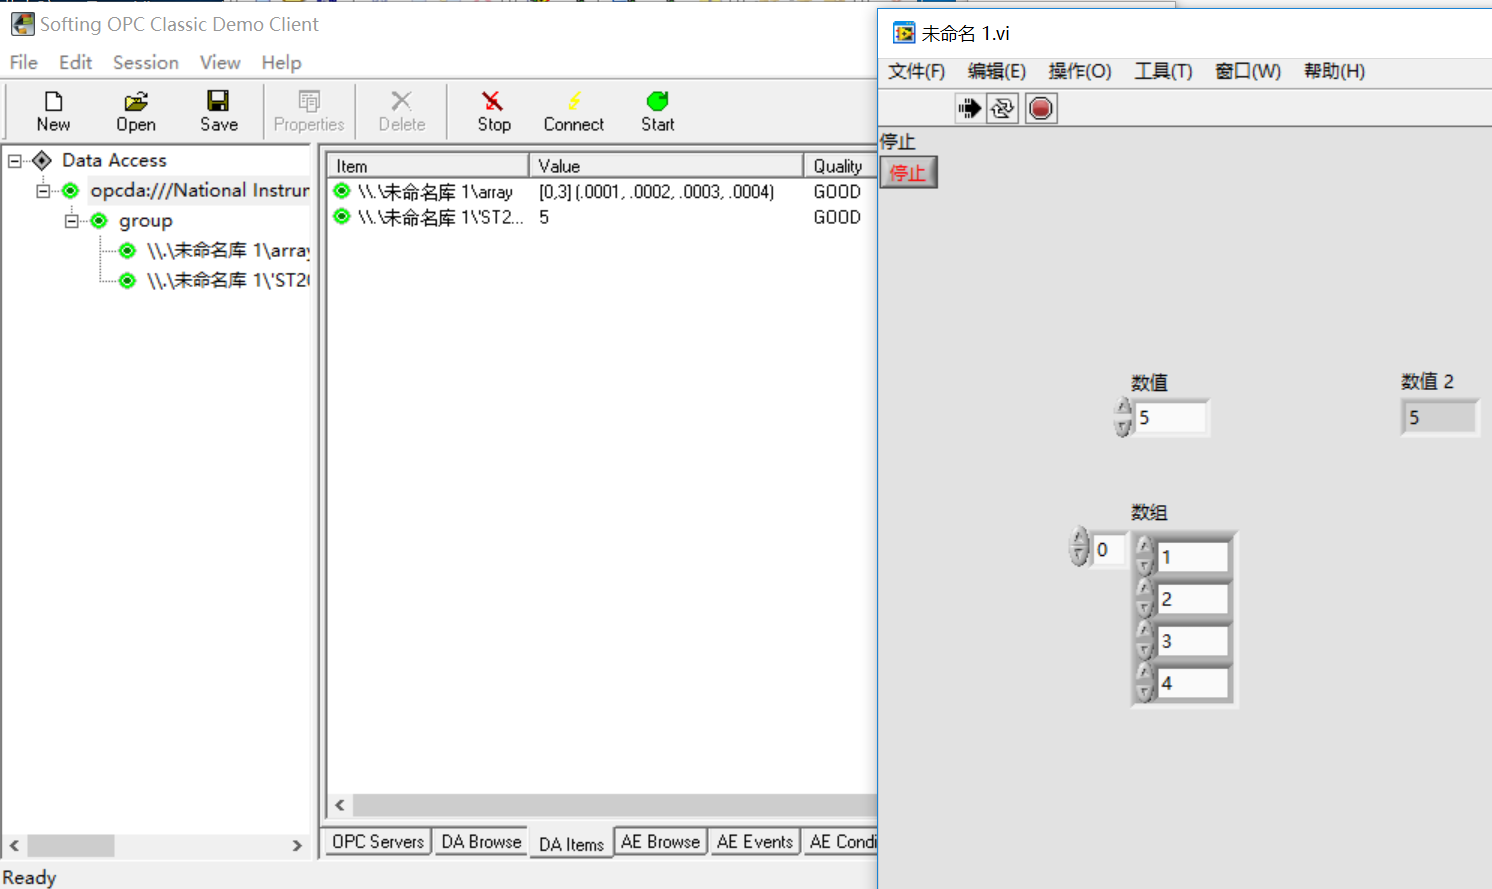1492x889 pixels.
Task: Select the group item in the tree
Action: pos(146,221)
